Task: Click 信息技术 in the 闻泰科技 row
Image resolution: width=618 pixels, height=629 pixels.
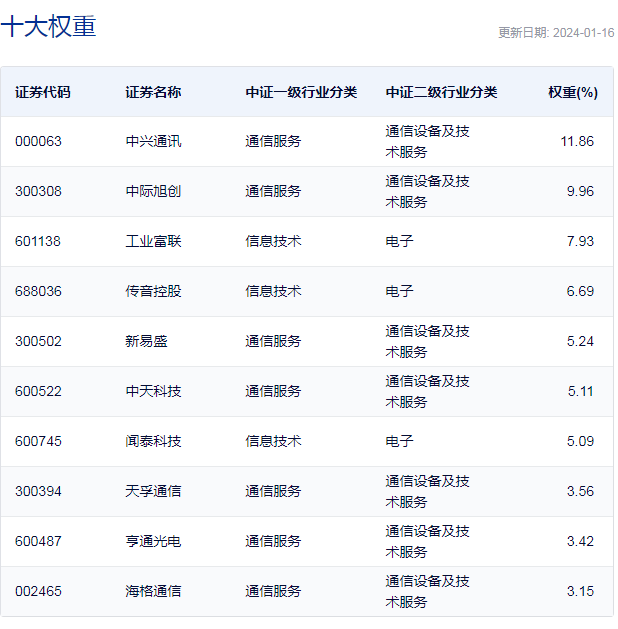Action: click(273, 441)
